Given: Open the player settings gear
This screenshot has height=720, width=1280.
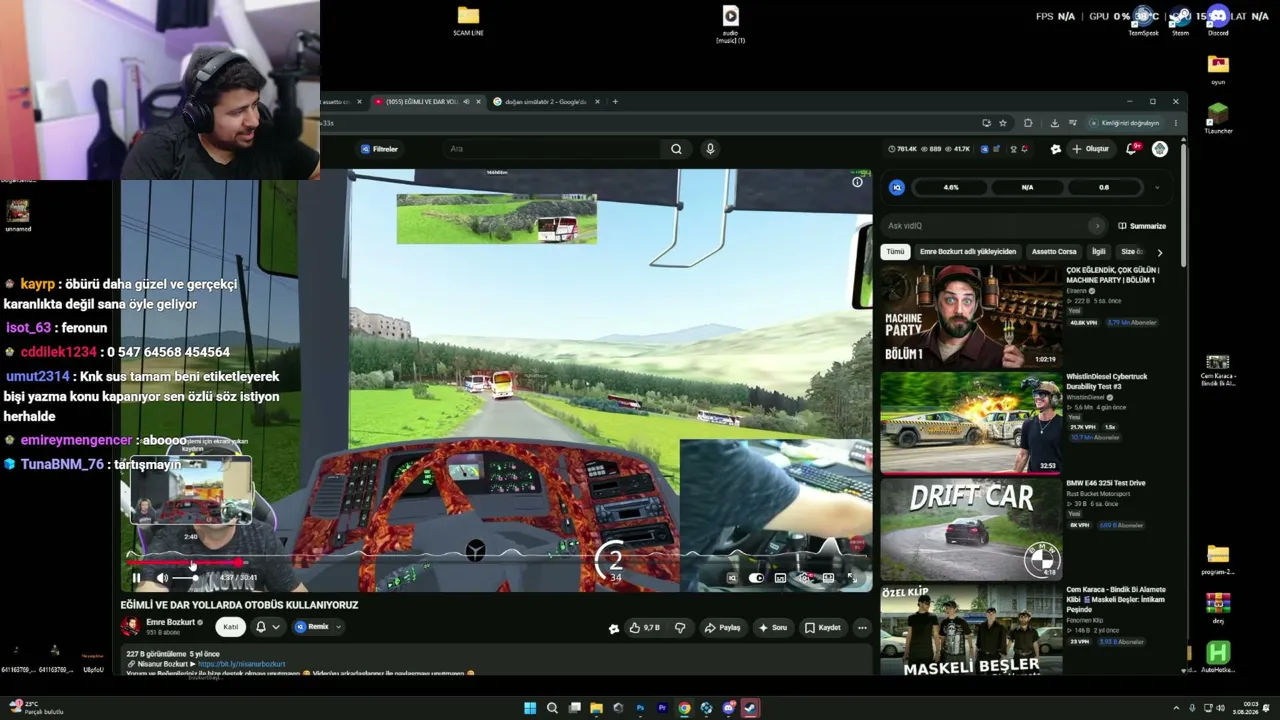Looking at the screenshot, I should click(804, 578).
